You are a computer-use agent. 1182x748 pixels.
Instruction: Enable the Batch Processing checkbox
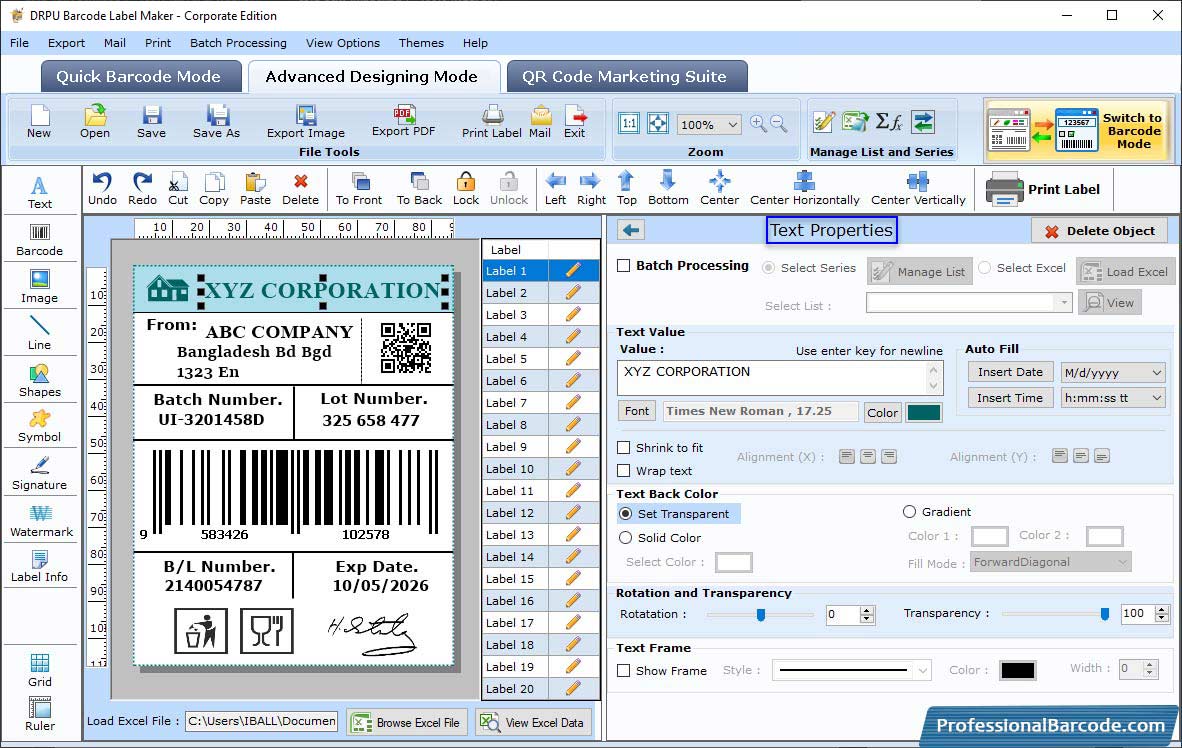623,265
